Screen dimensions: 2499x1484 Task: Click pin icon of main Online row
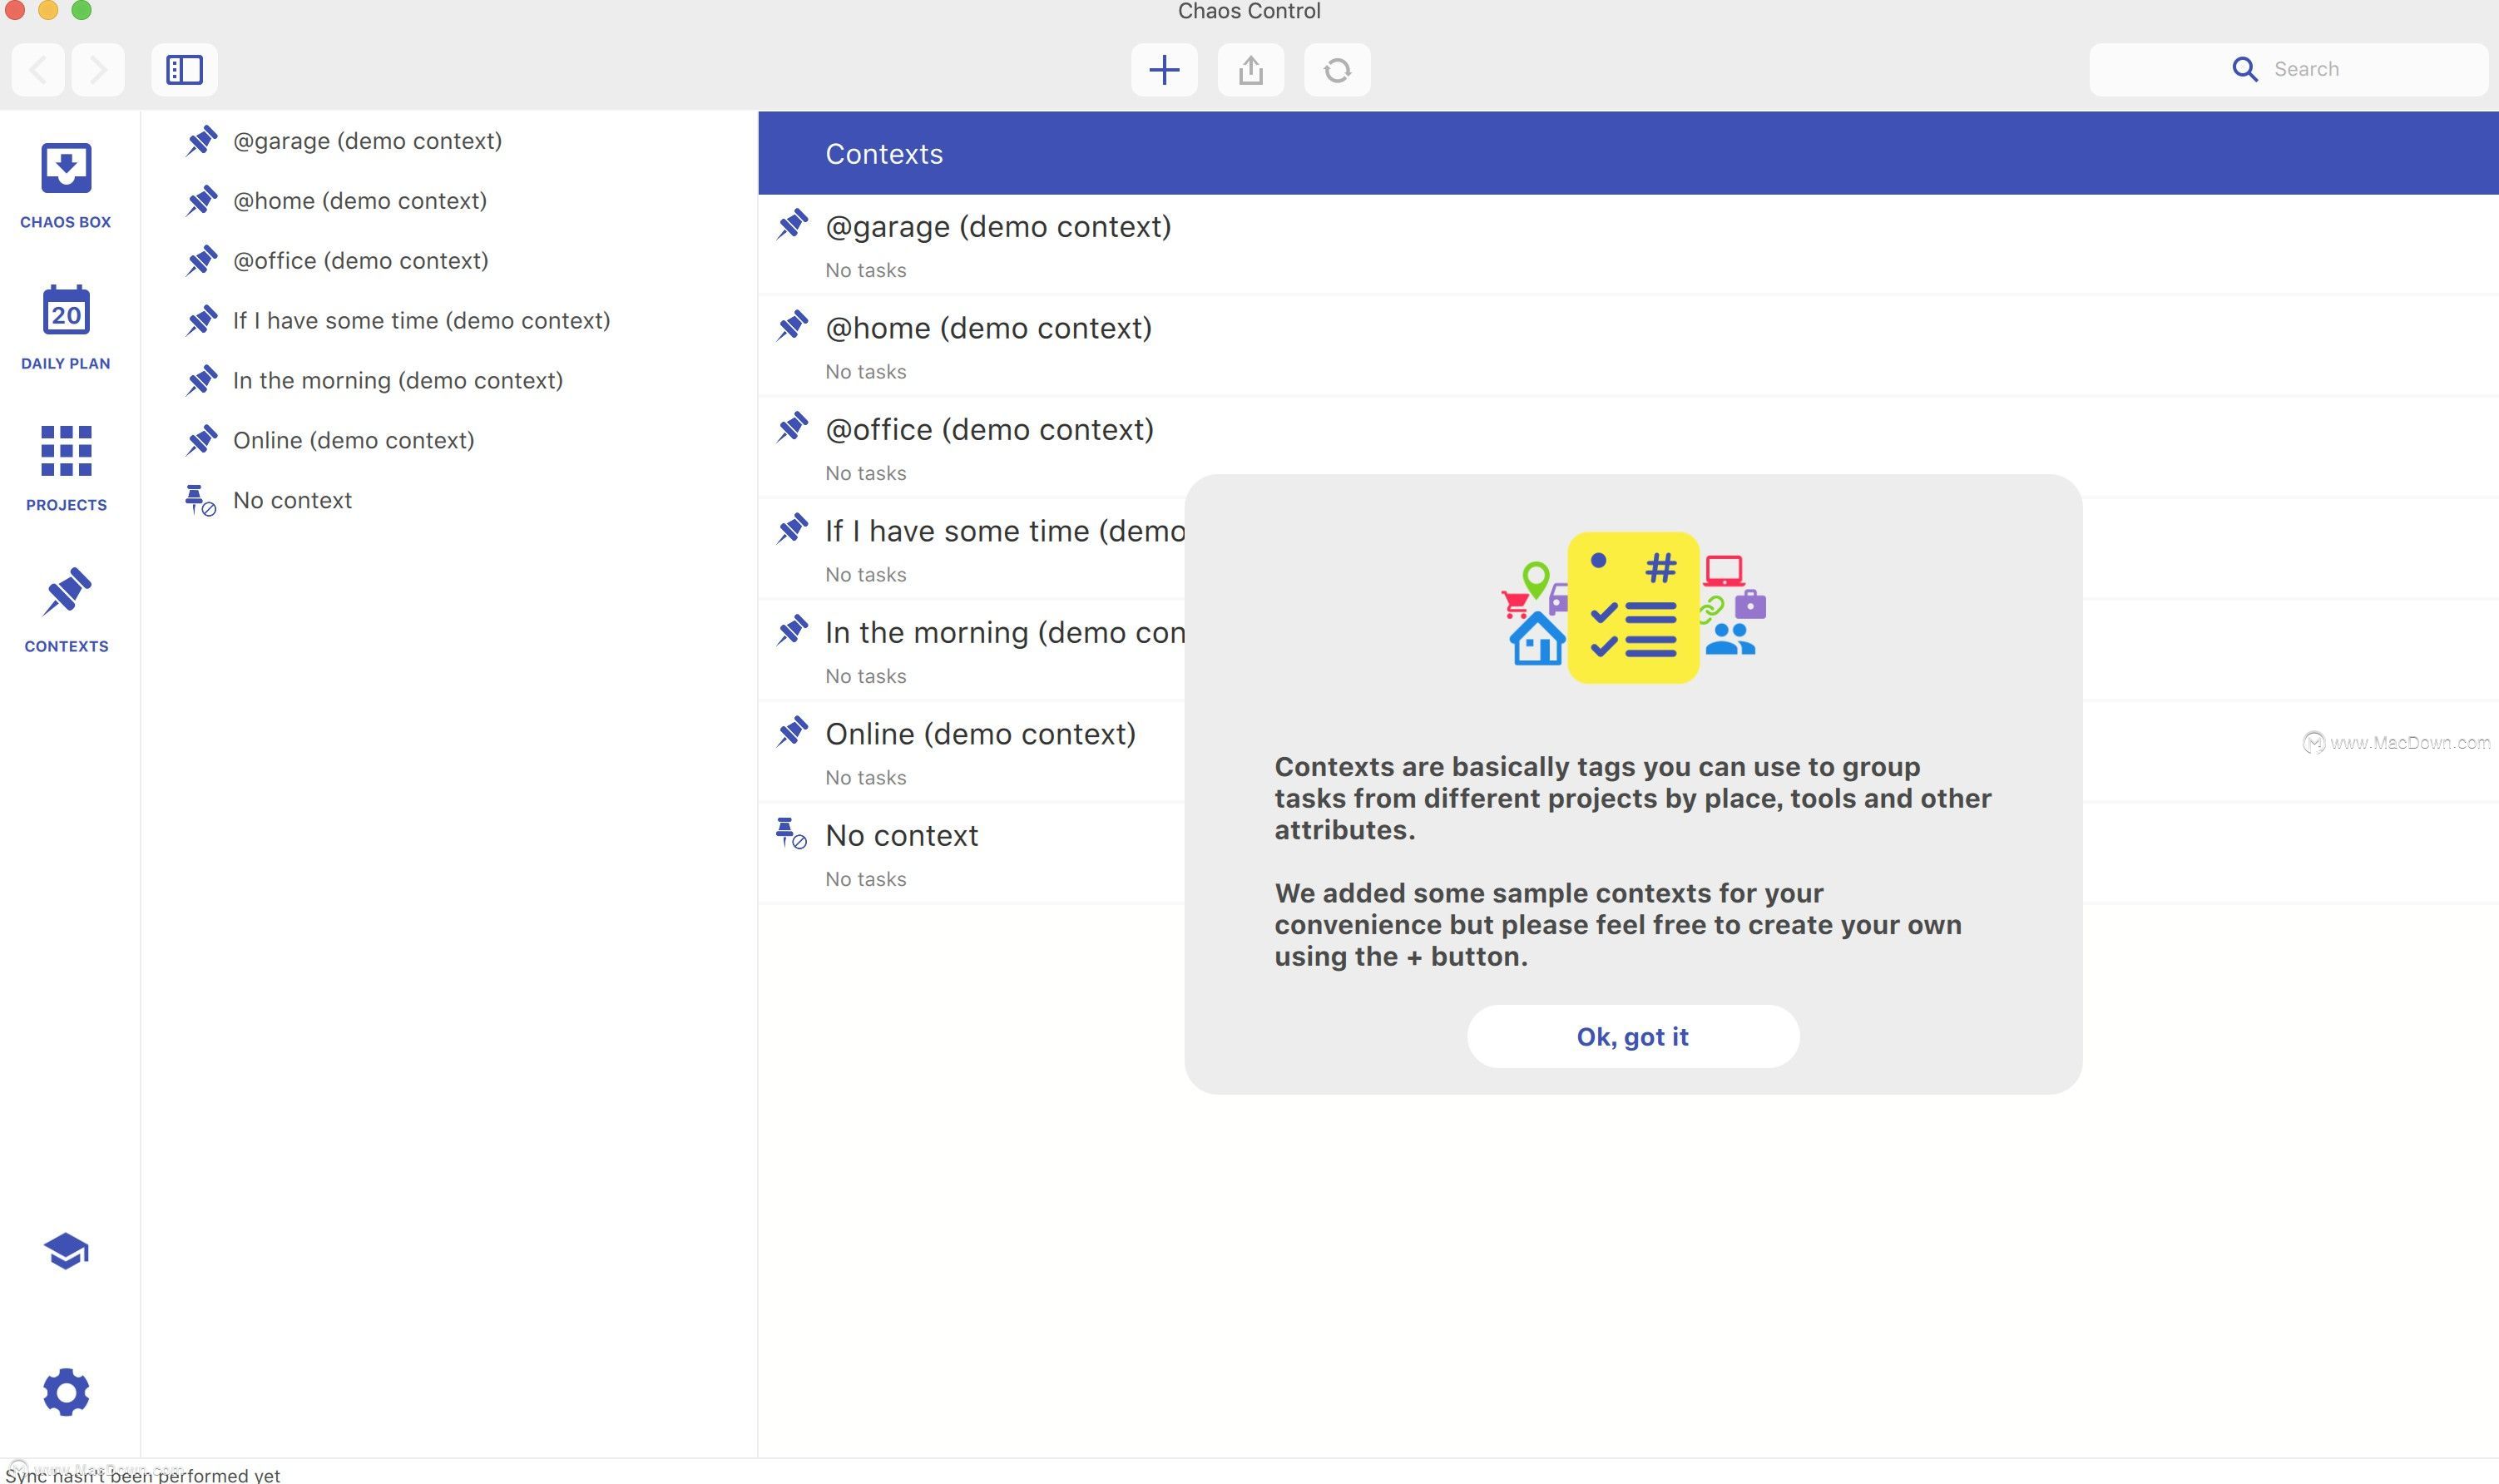(792, 732)
